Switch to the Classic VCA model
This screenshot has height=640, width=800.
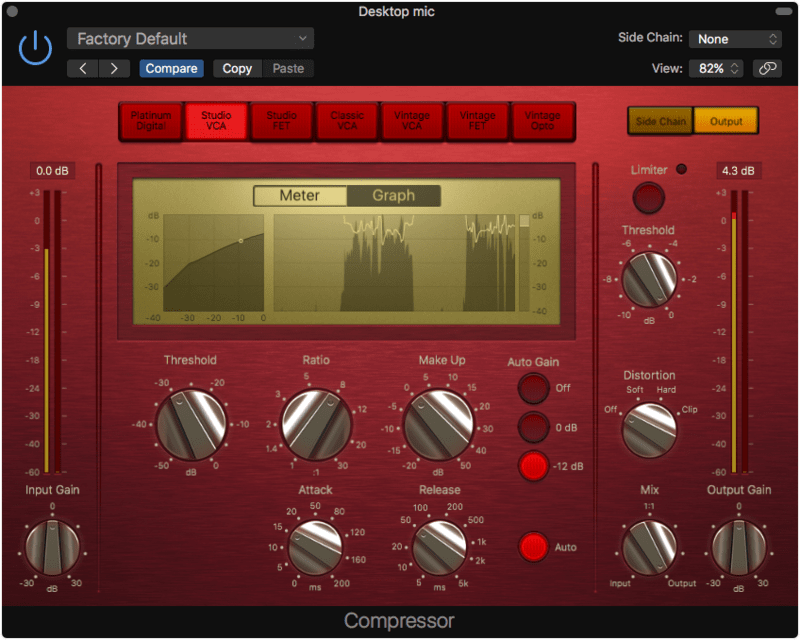click(x=346, y=120)
